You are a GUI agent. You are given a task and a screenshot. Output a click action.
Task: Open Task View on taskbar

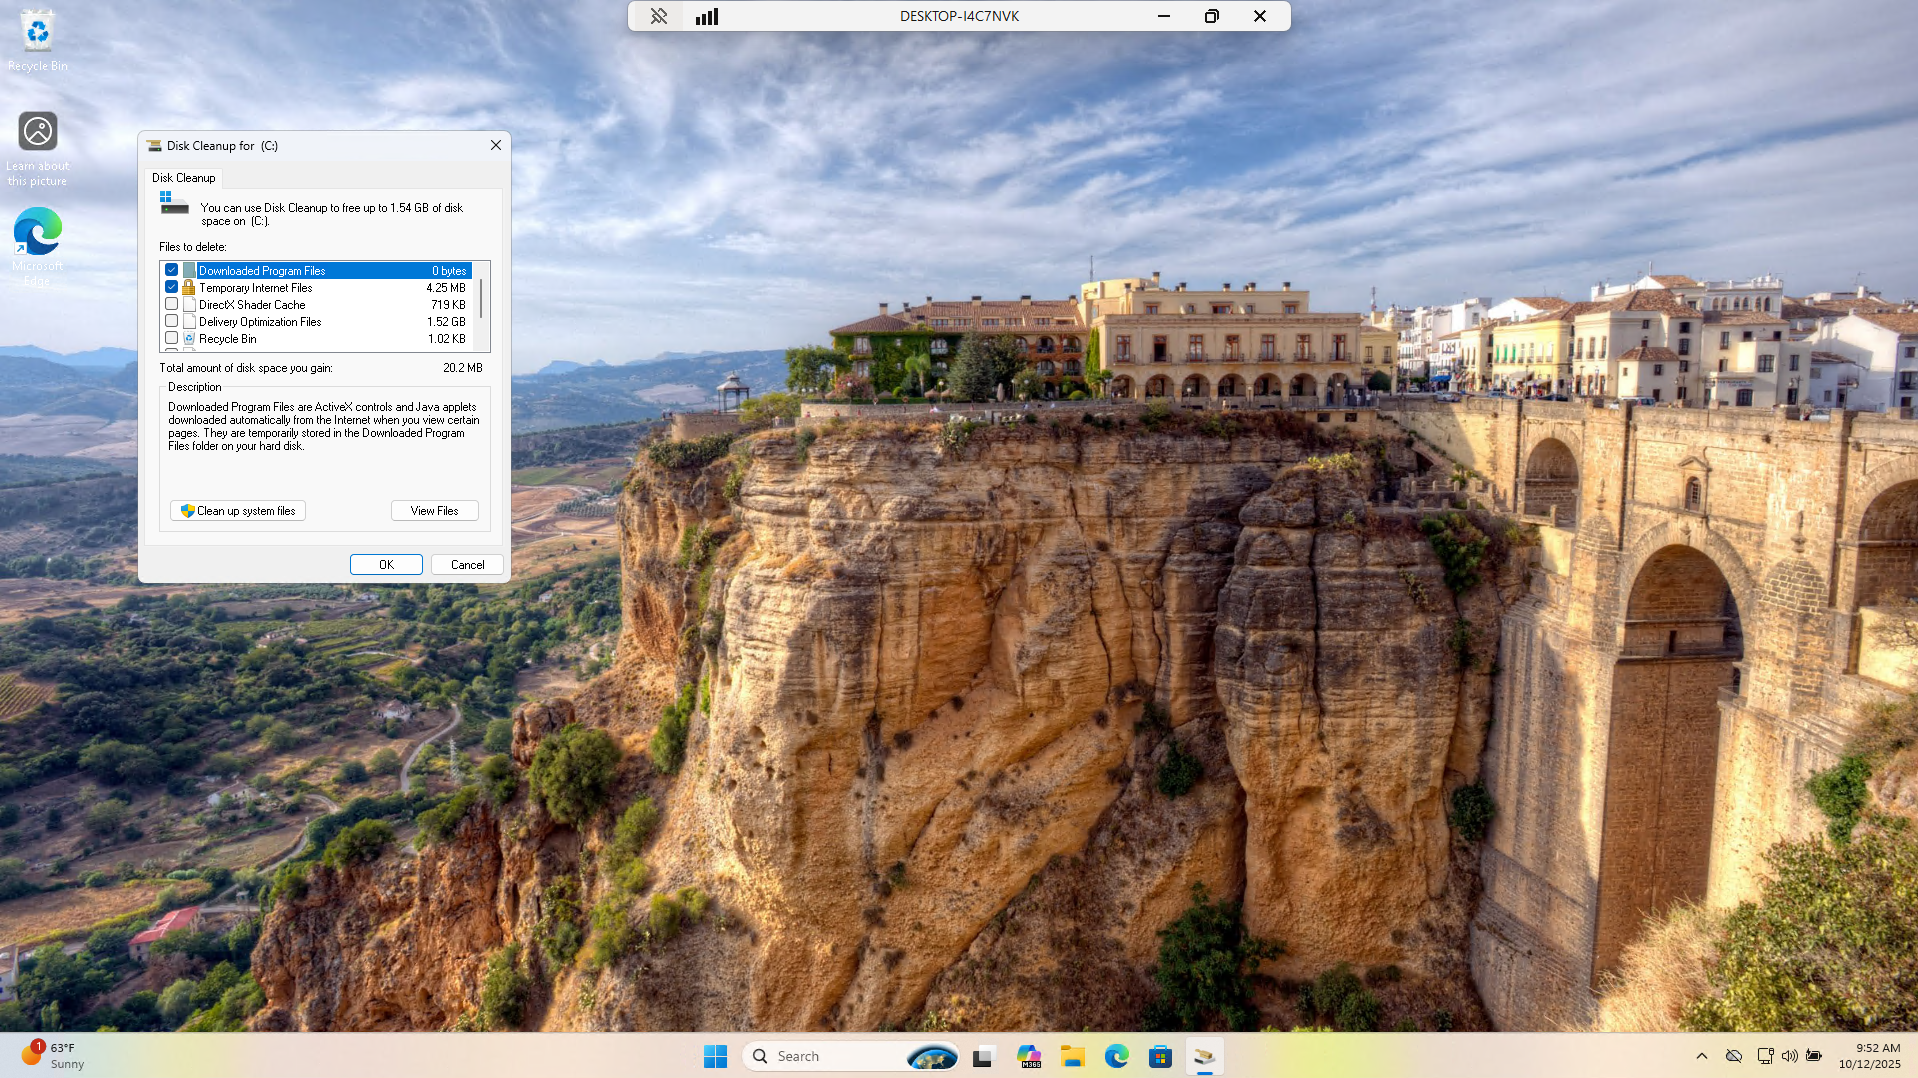tap(984, 1056)
